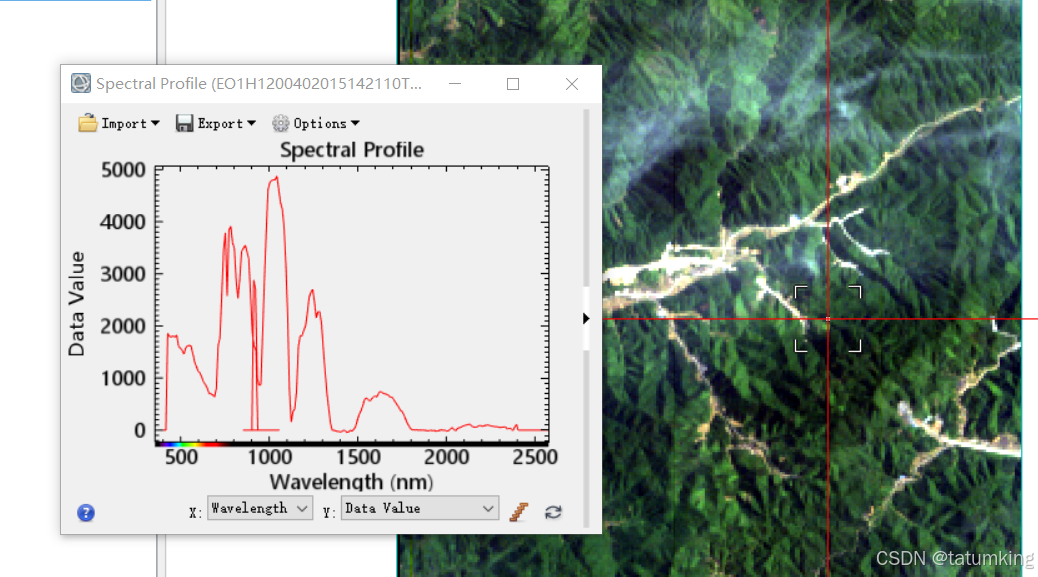Open the Options menu
The height and width of the screenshot is (577, 1038).
click(x=316, y=123)
